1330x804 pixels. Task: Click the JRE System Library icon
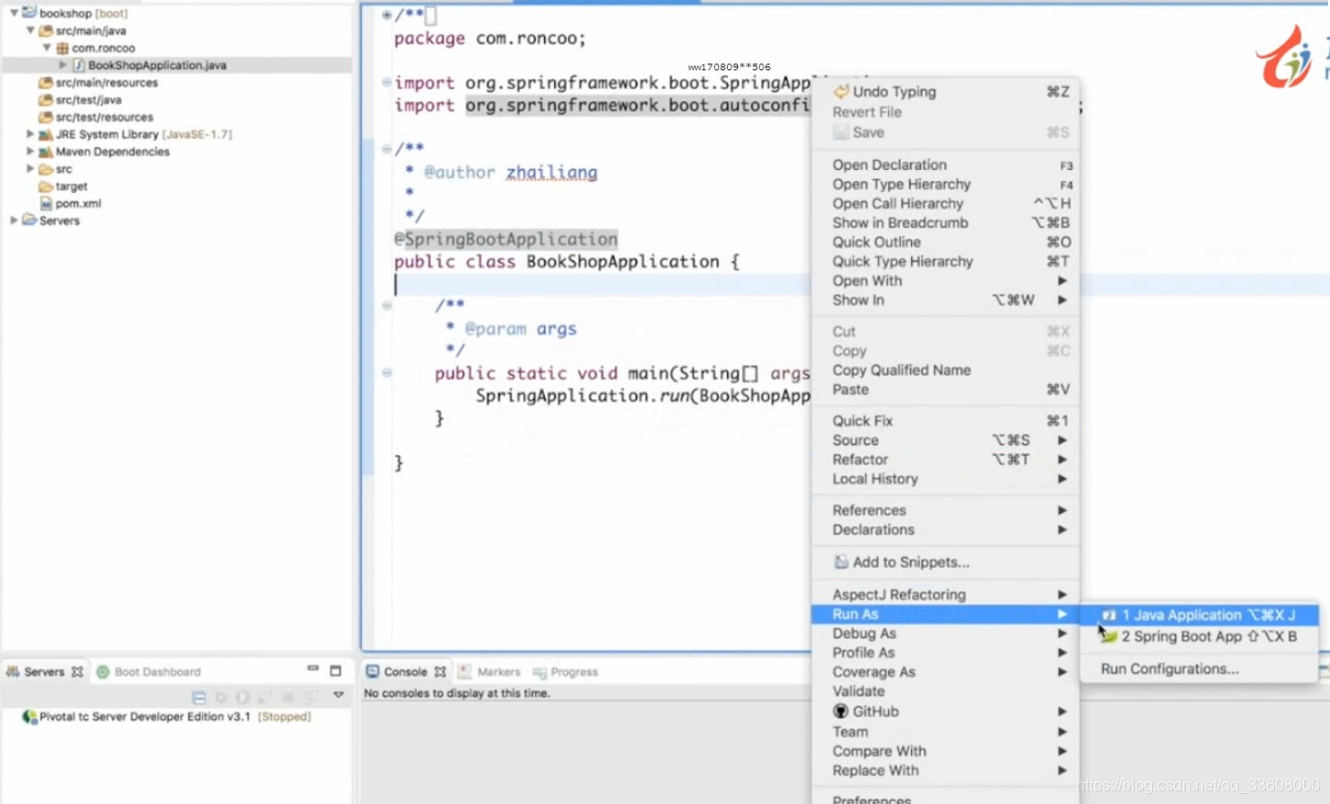pos(45,134)
